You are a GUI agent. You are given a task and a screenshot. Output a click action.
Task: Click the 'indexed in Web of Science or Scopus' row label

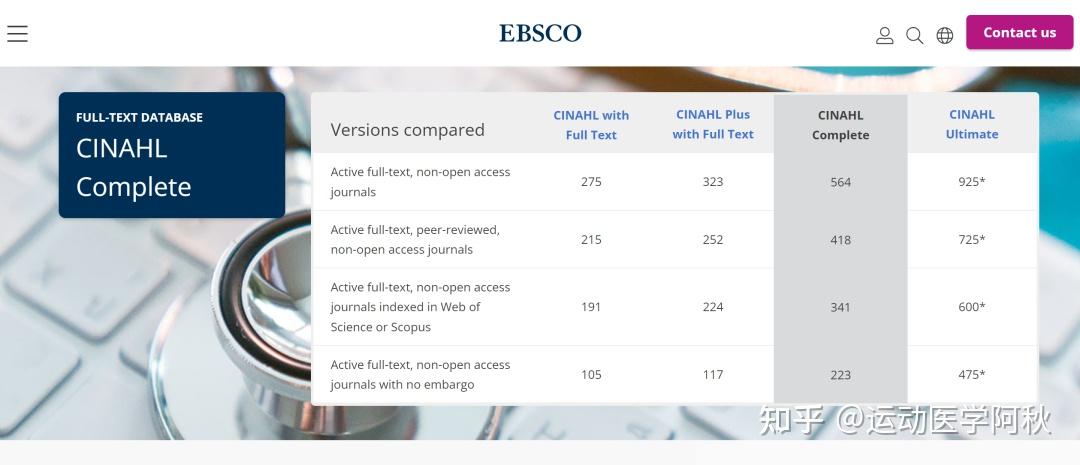(x=420, y=307)
